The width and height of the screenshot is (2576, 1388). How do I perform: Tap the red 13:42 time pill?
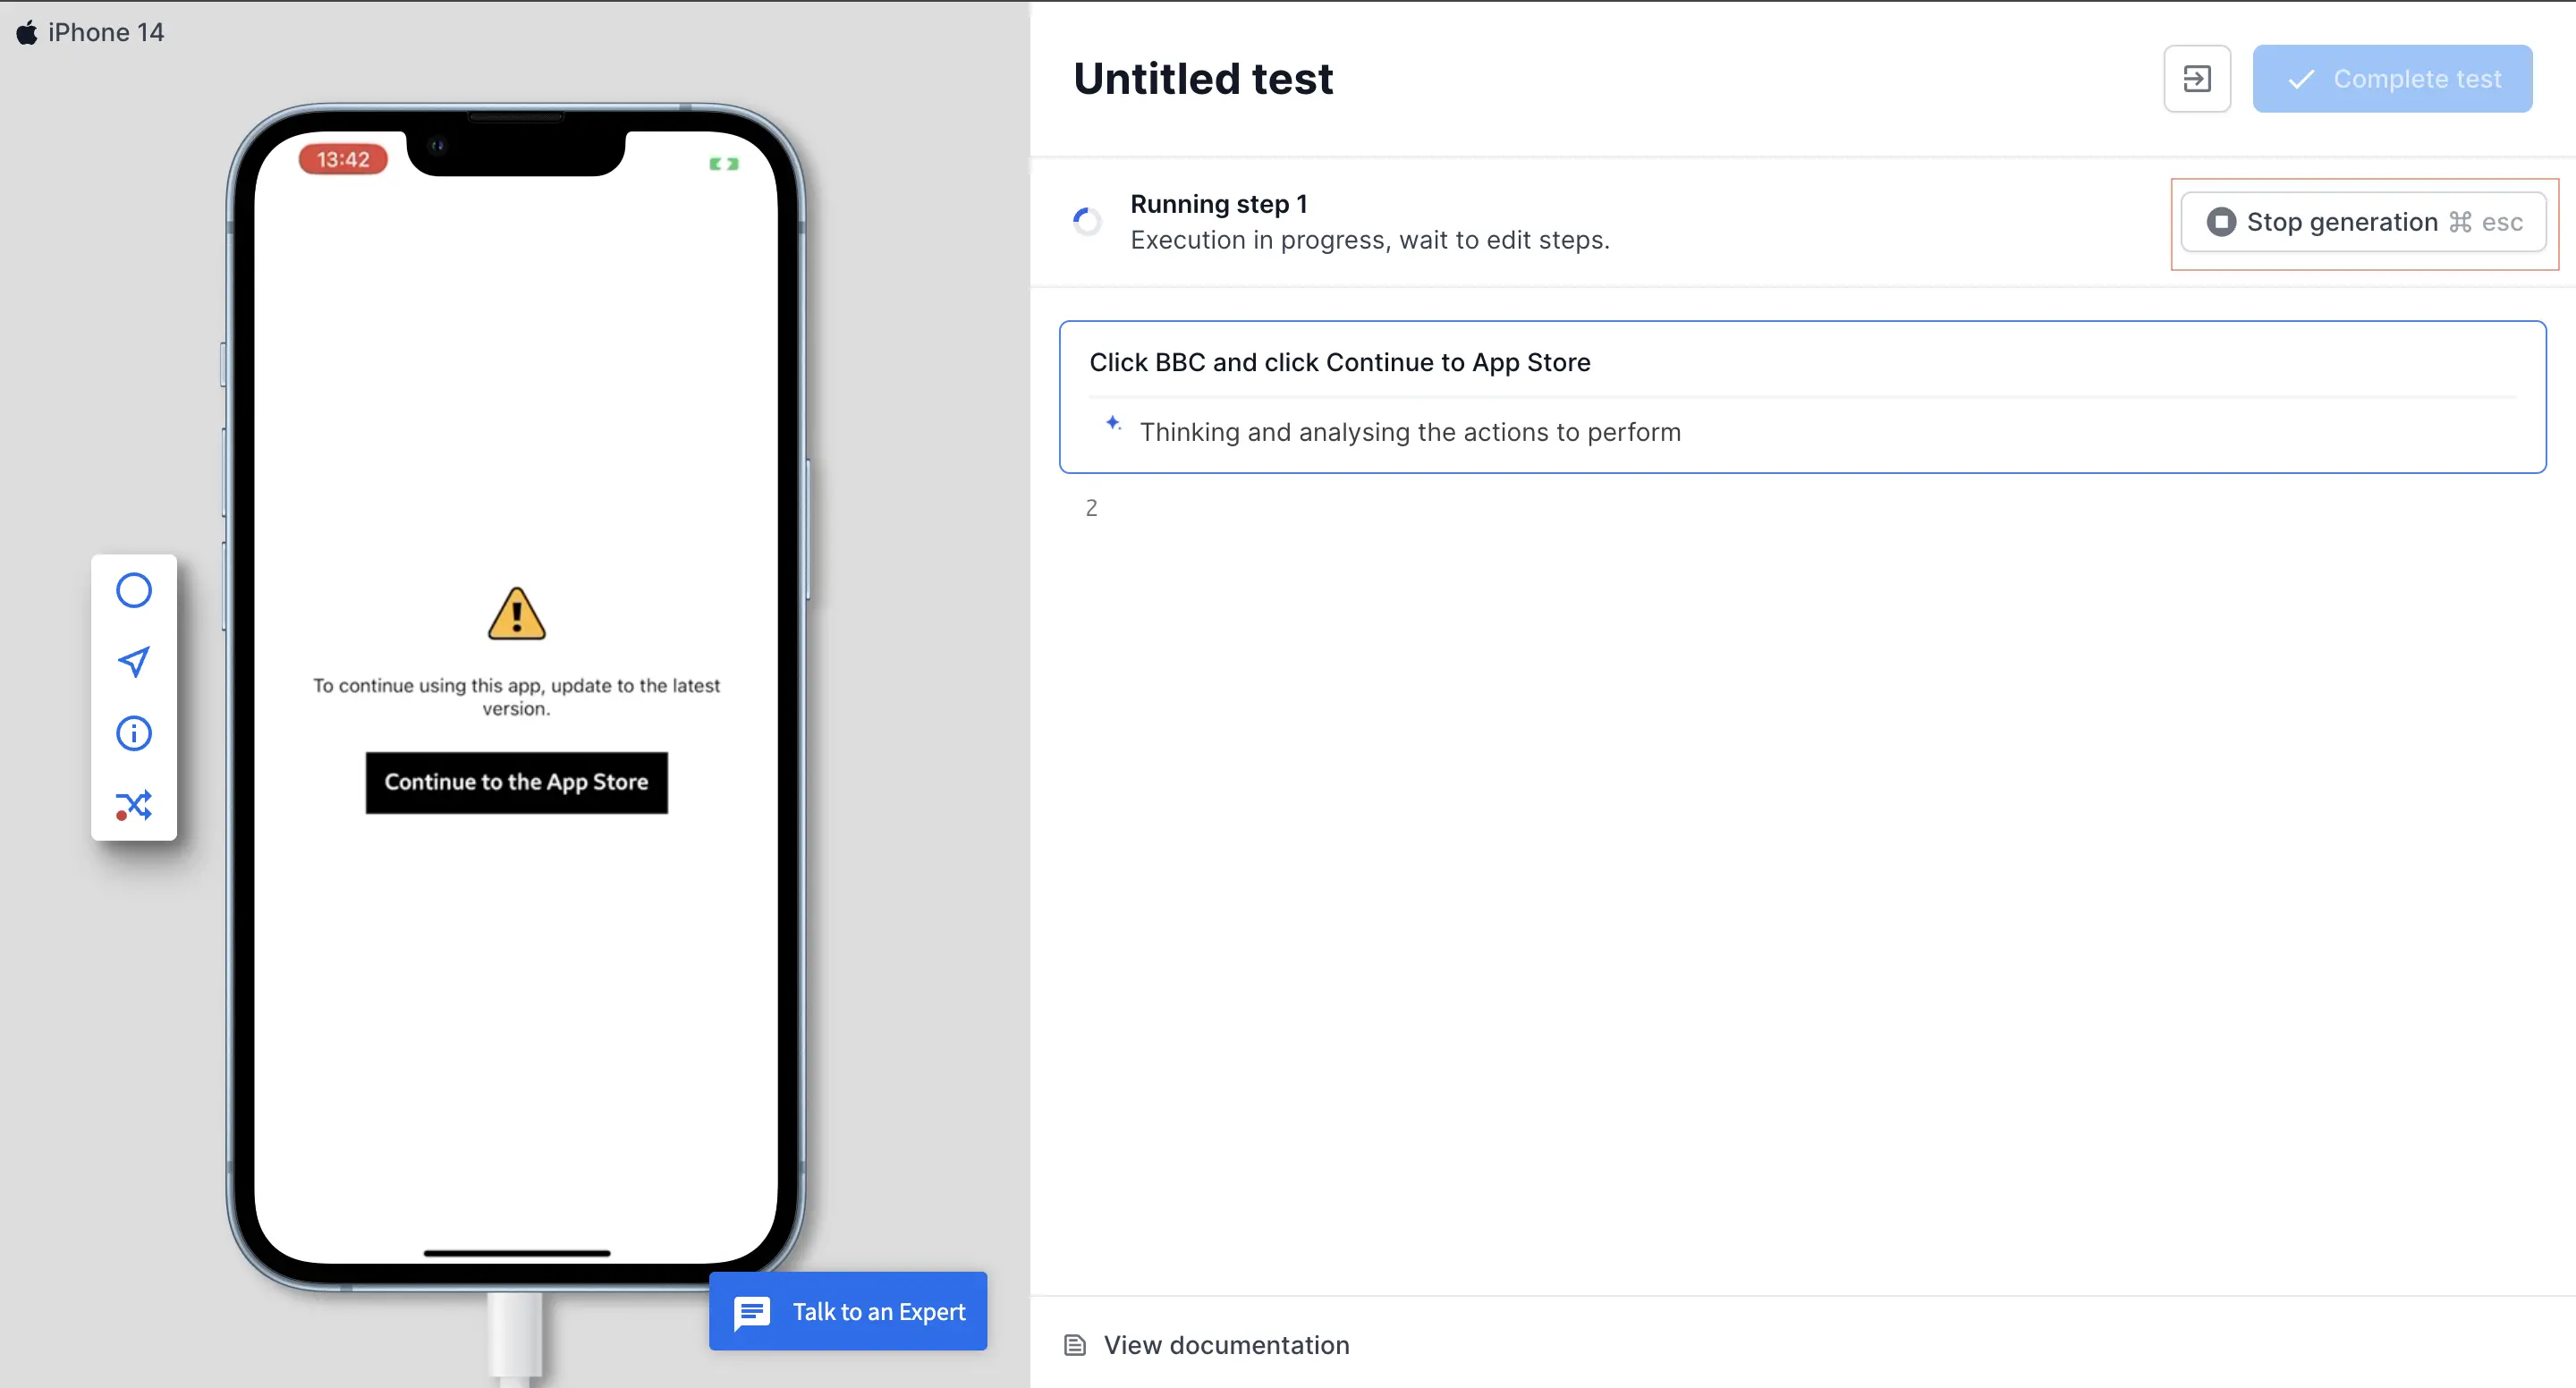click(x=343, y=159)
